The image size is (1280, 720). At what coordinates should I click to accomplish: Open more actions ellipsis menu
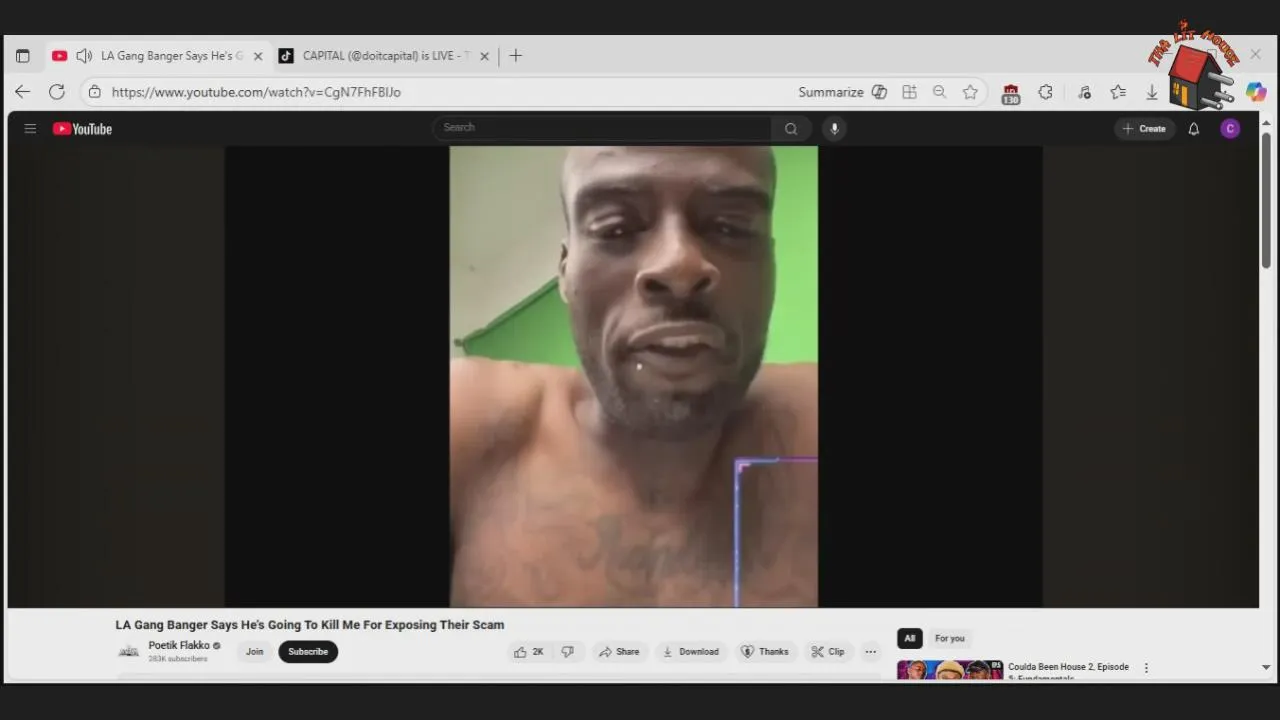coord(871,652)
